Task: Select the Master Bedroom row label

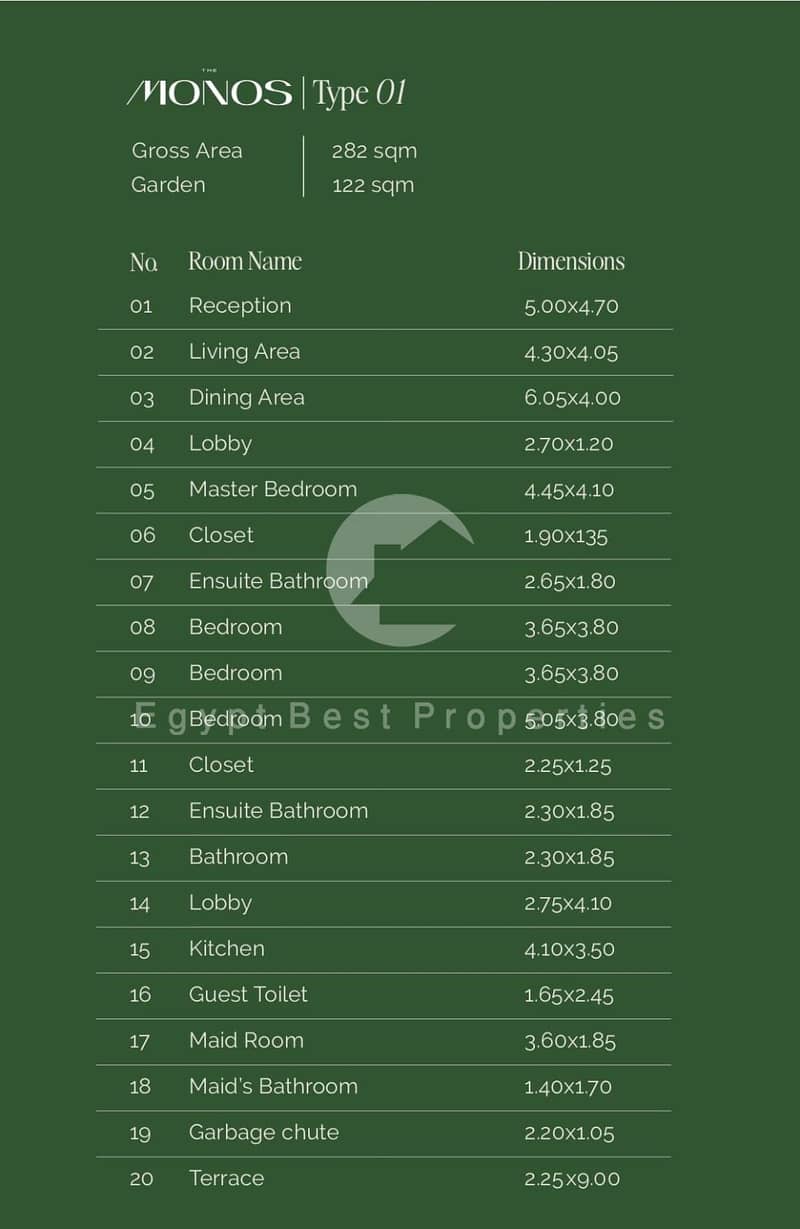Action: [x=273, y=489]
